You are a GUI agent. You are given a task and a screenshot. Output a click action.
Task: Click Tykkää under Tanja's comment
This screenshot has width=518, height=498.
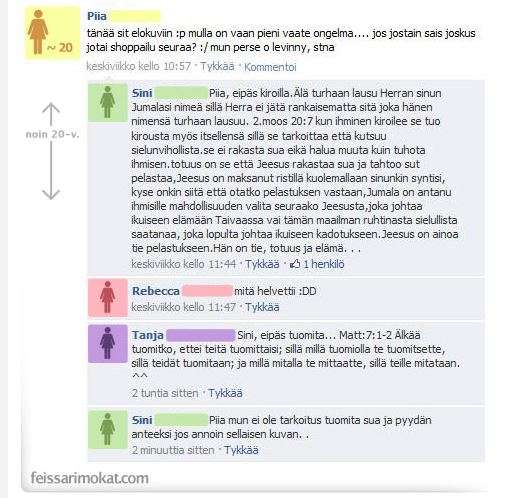click(x=225, y=393)
